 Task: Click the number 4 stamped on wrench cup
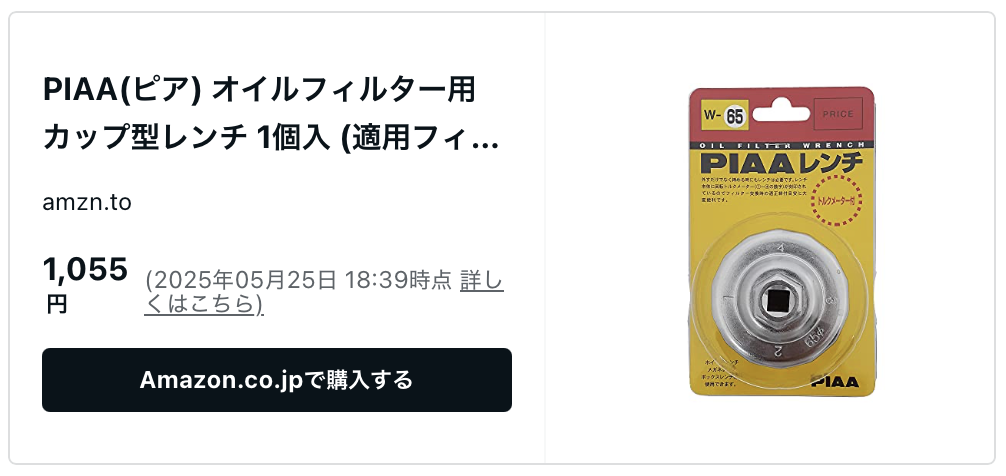[780, 248]
